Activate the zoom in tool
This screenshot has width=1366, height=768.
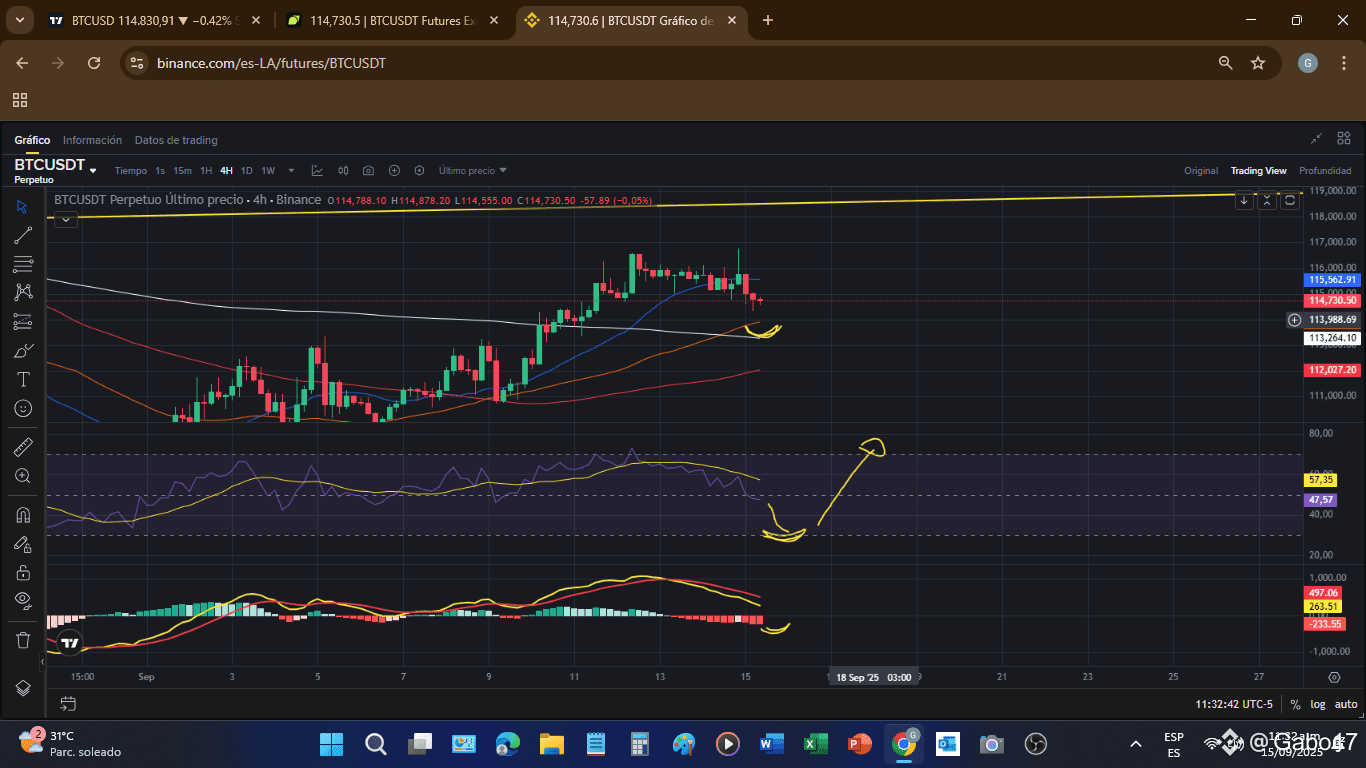pyautogui.click(x=23, y=476)
